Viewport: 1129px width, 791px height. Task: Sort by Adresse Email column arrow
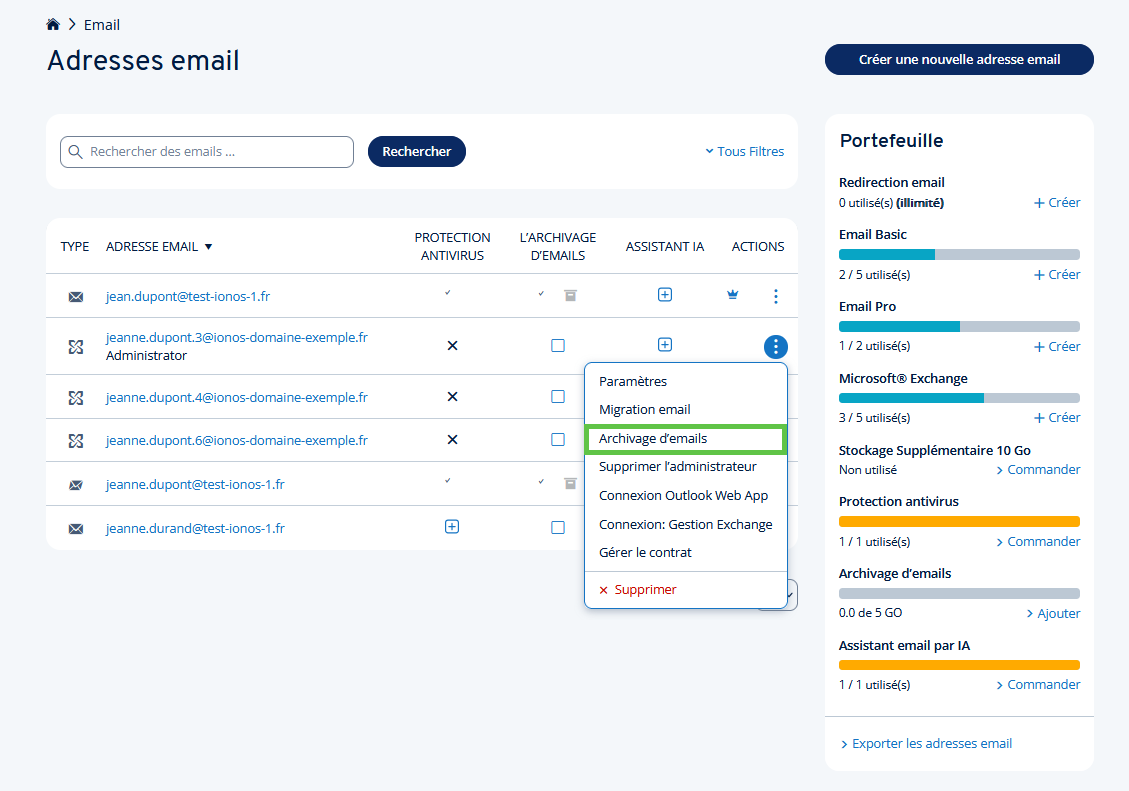[x=208, y=247]
